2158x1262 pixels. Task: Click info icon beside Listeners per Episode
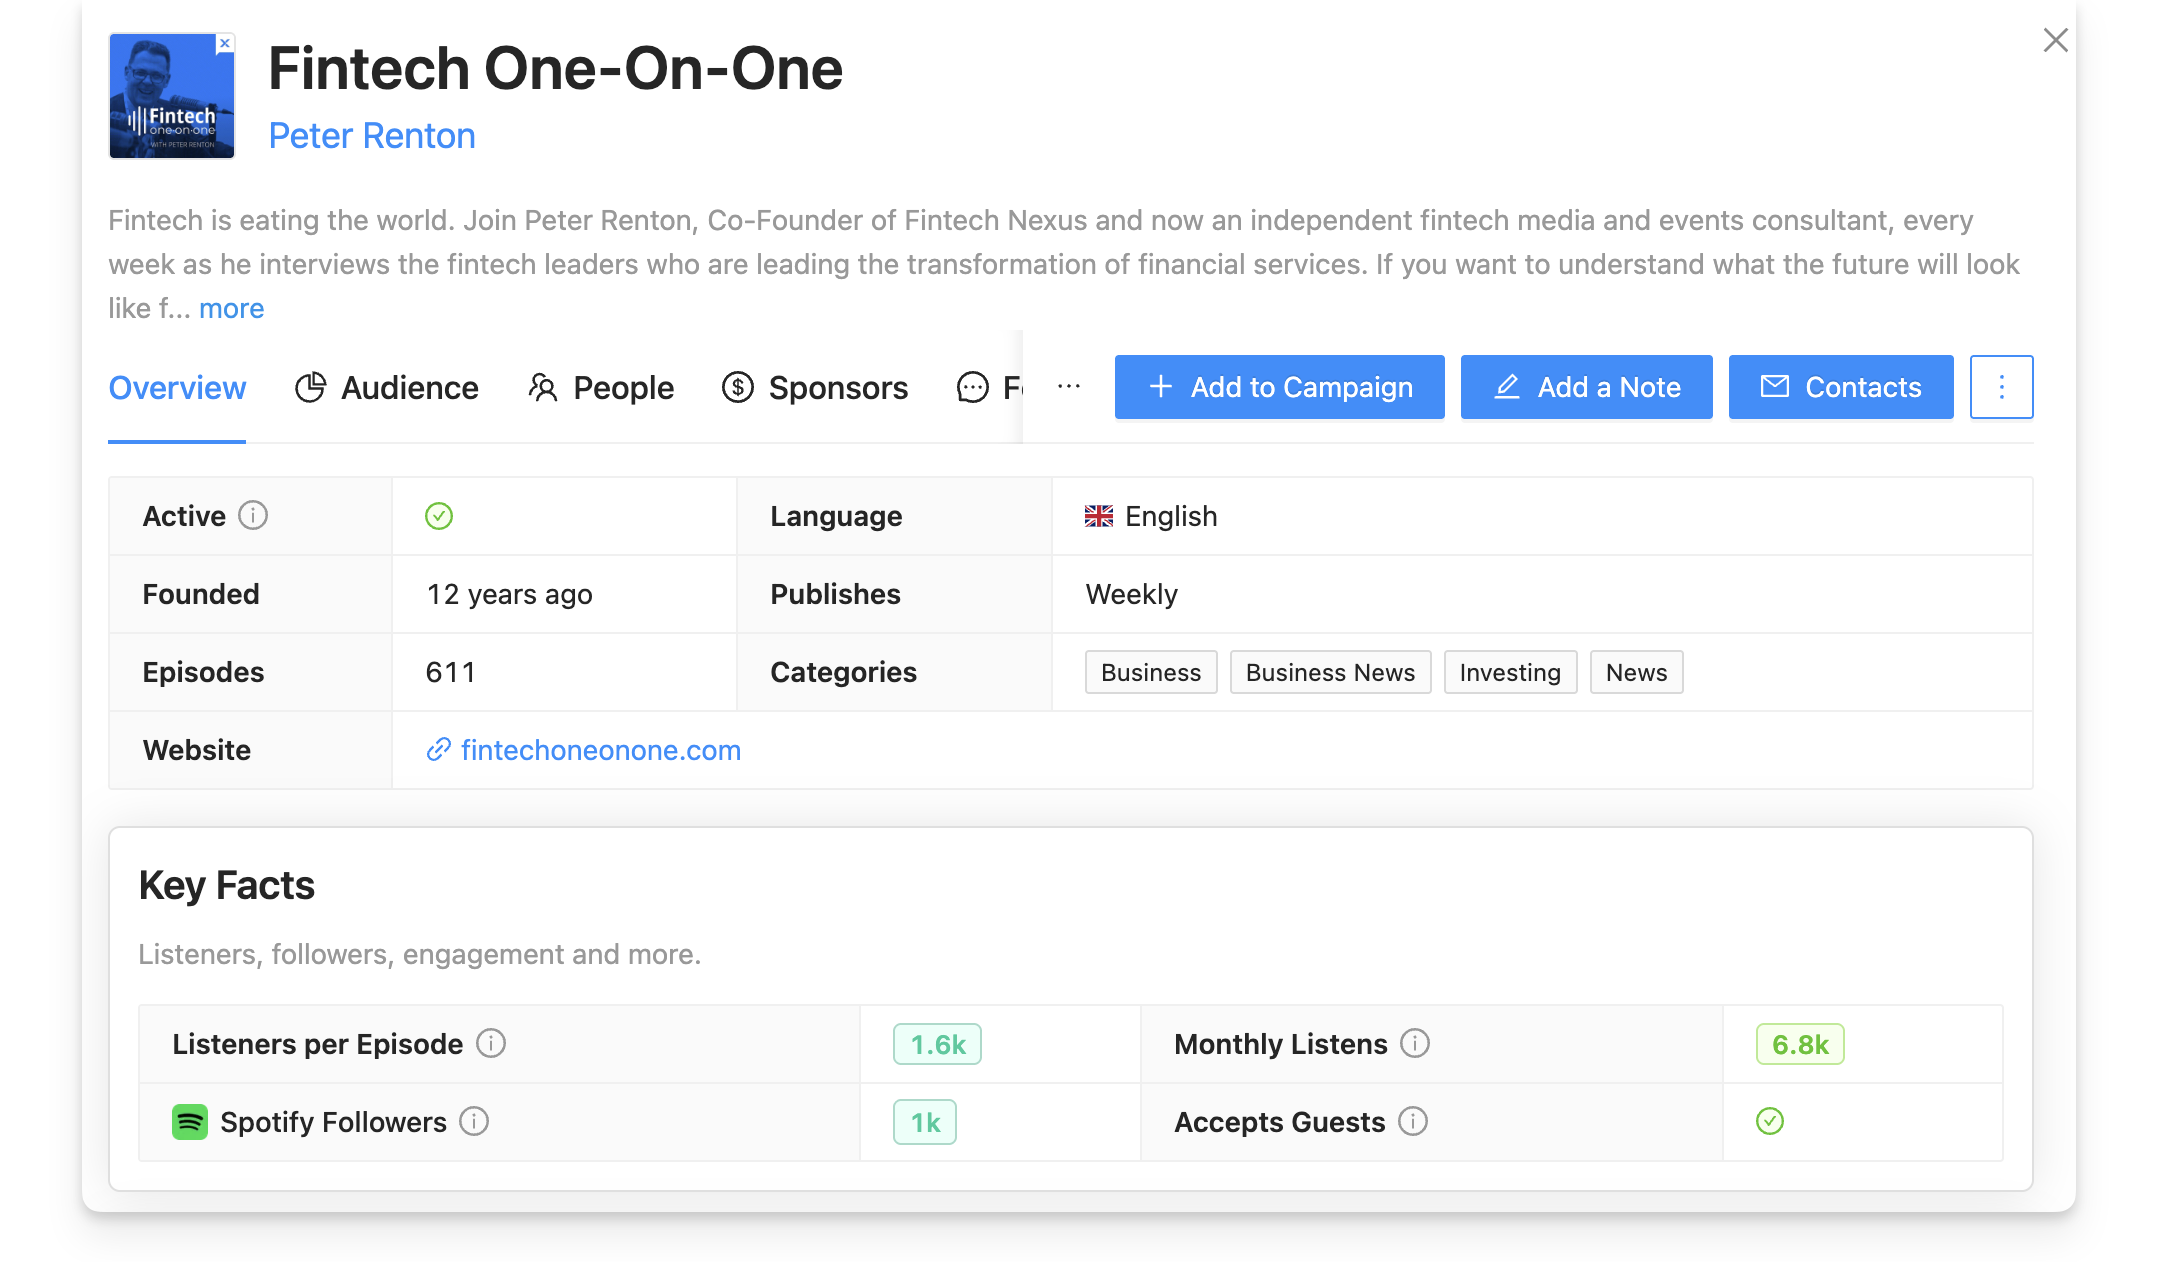(x=491, y=1044)
